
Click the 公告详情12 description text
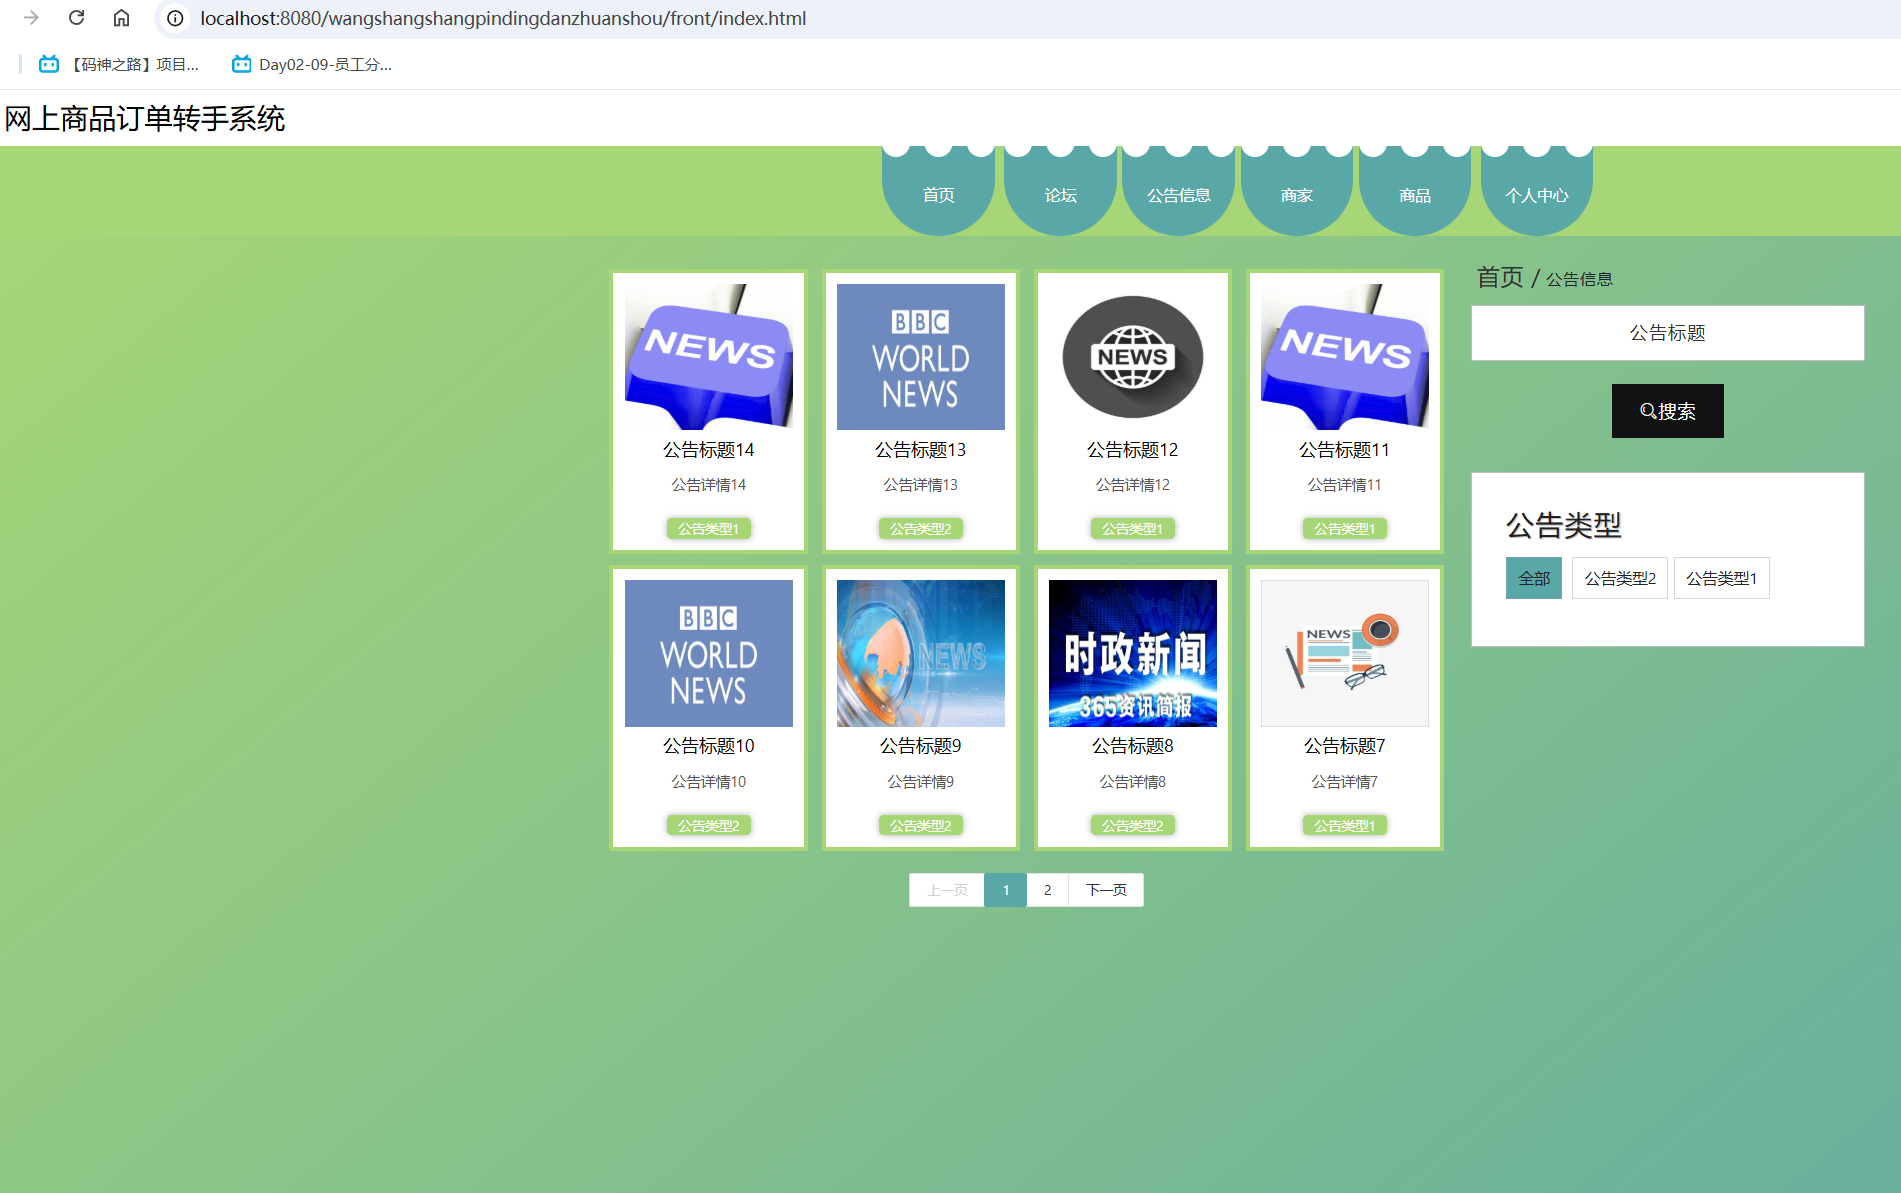coord(1133,485)
